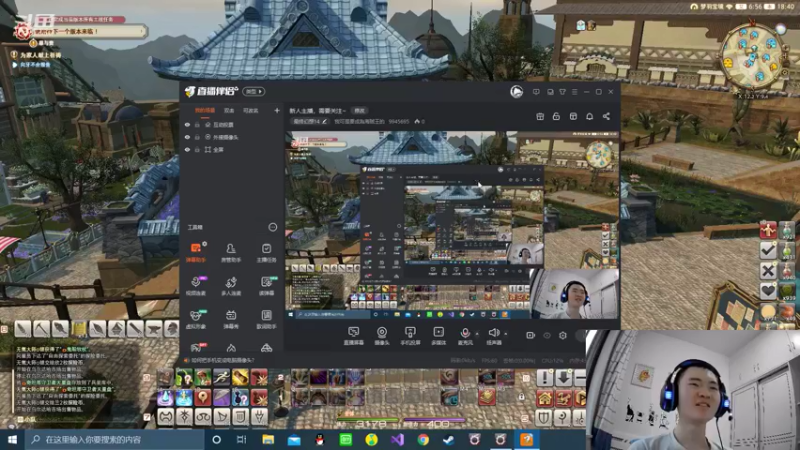Add a new scene with plus icon

[x=277, y=110]
